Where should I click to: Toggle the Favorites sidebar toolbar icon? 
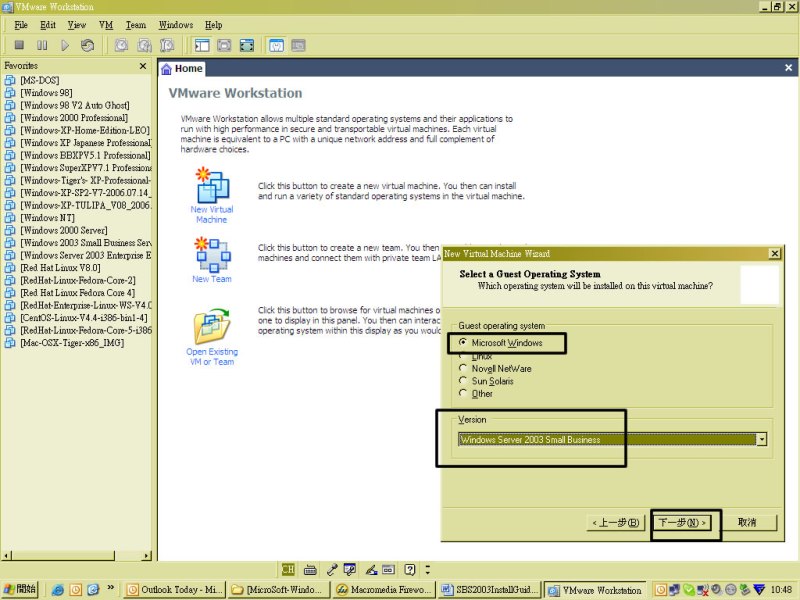(x=202, y=45)
